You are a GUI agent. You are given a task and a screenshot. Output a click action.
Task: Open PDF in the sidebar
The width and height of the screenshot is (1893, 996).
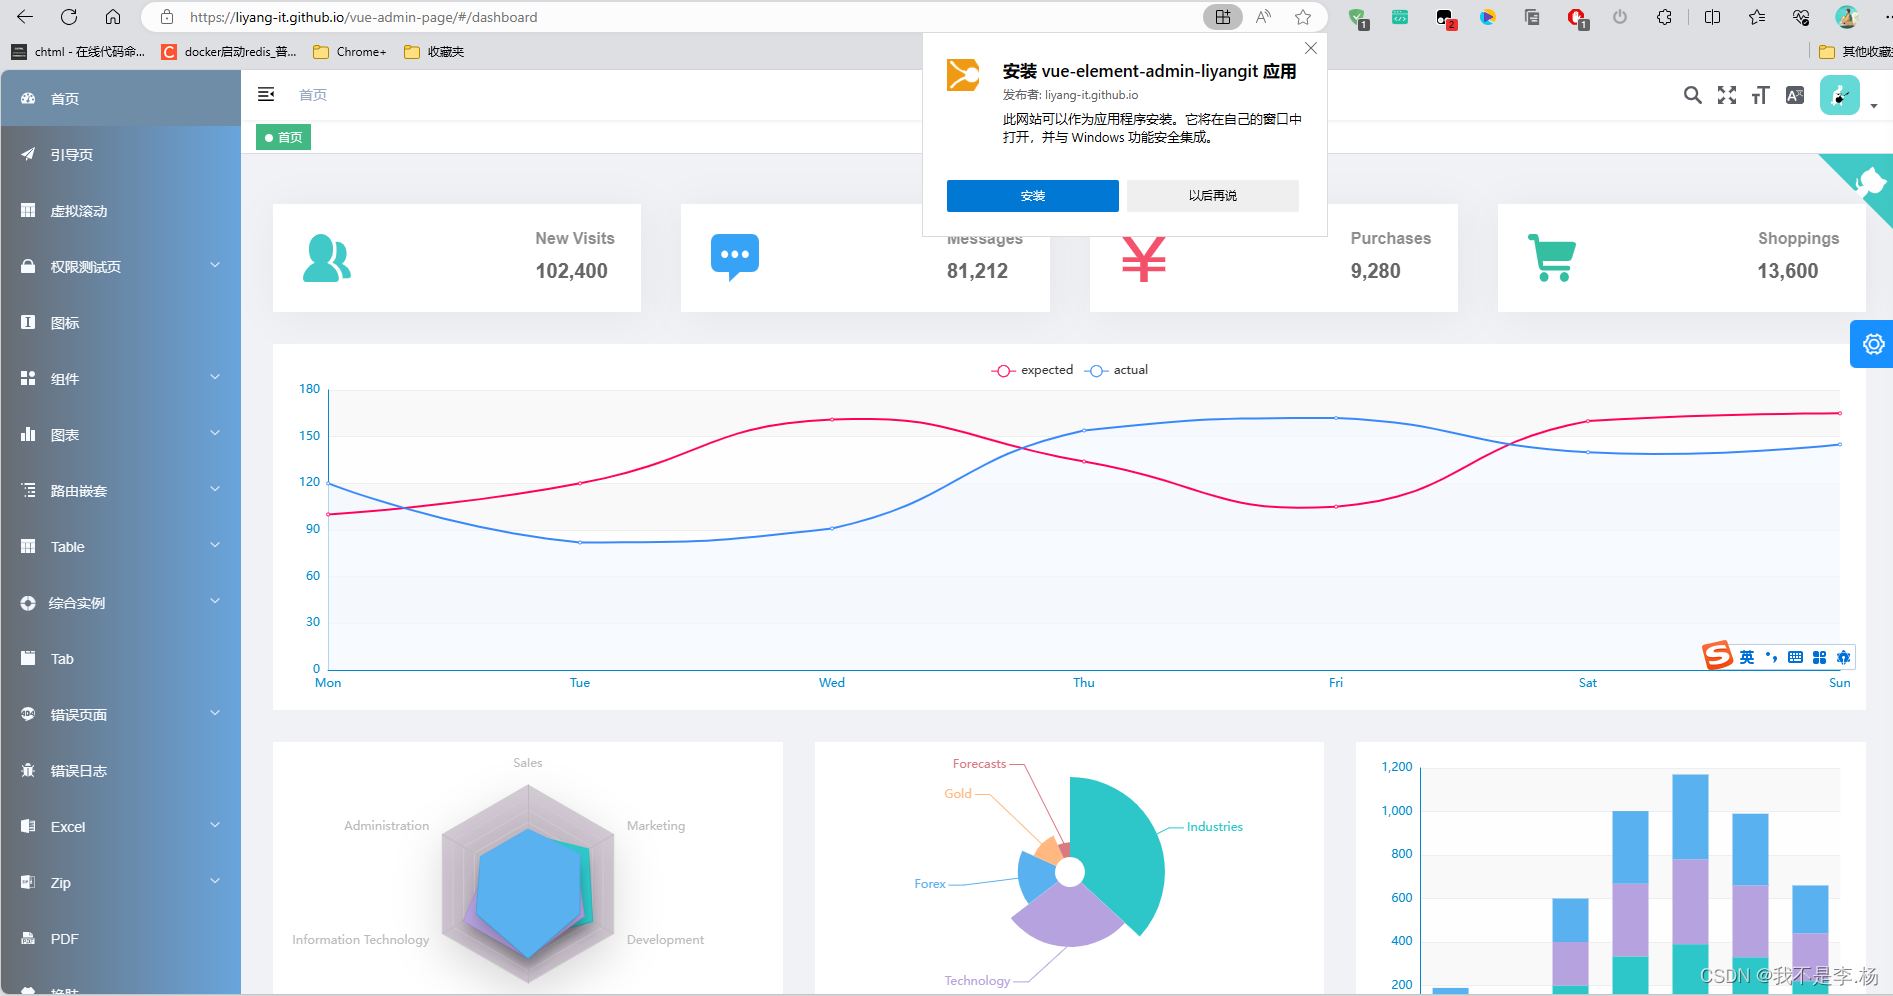(120, 938)
